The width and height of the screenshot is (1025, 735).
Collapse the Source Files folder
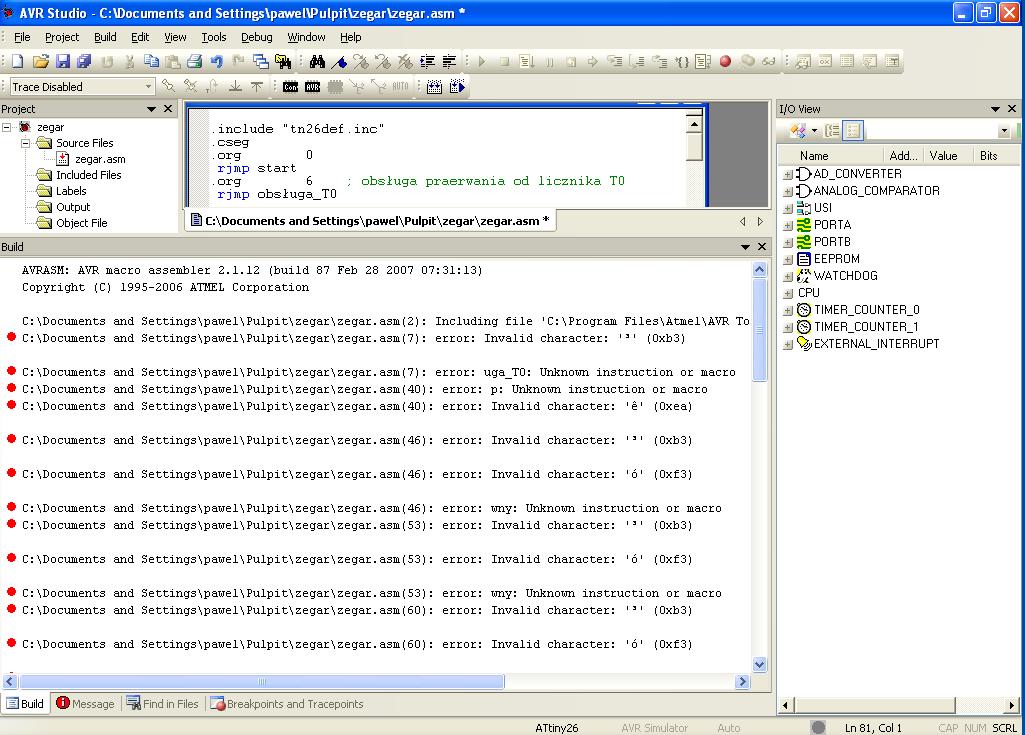pos(27,143)
